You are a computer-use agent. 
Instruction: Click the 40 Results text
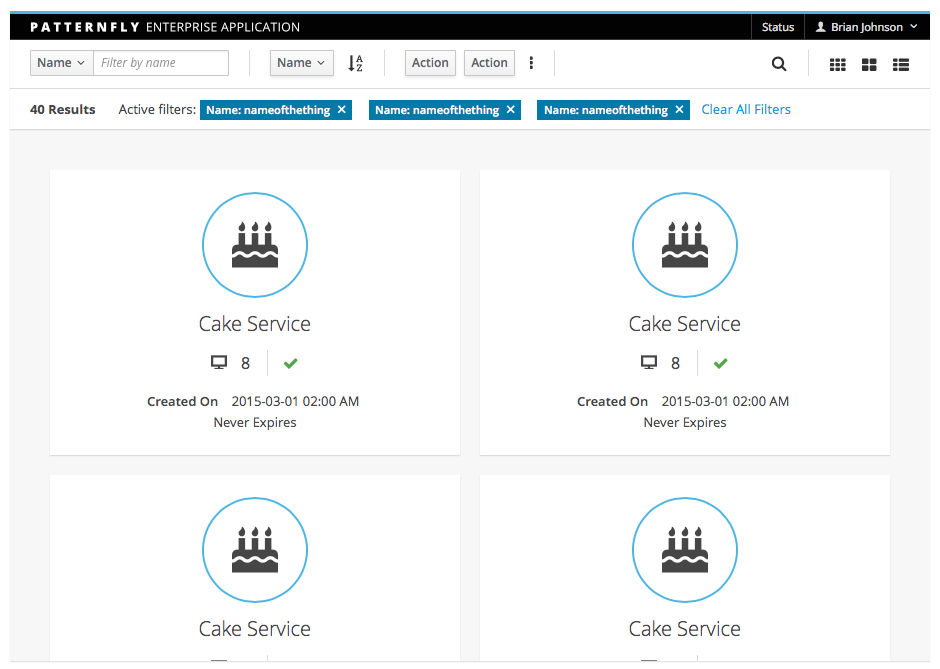tap(62, 110)
